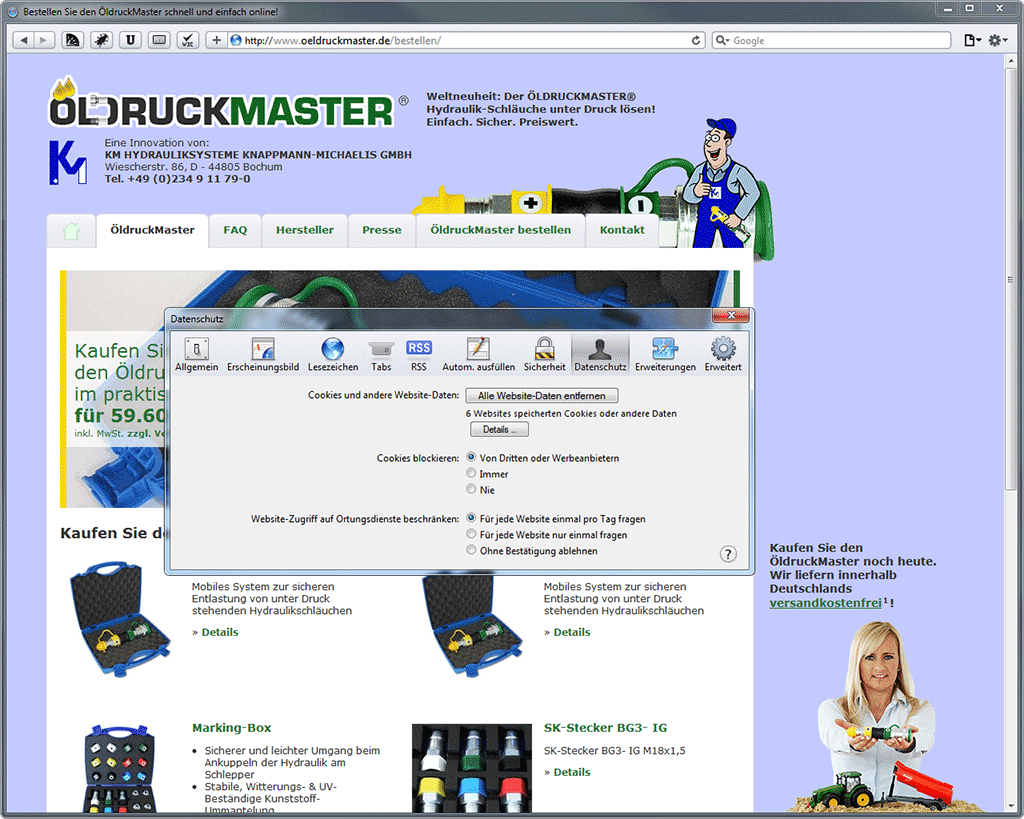Go back to the previous page
Screen dimensions: 1024x819
[24, 40]
